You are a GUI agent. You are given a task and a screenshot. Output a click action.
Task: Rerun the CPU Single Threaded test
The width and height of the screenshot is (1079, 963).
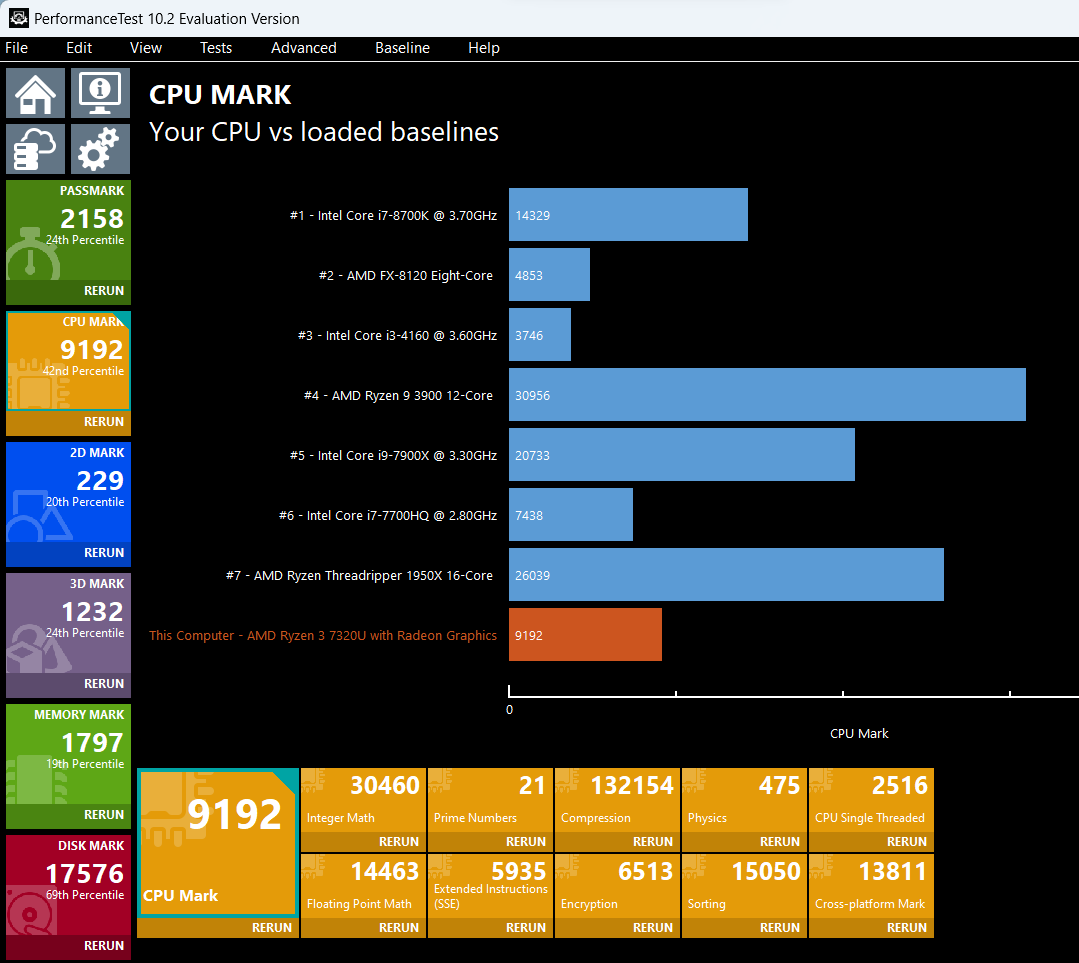click(906, 842)
